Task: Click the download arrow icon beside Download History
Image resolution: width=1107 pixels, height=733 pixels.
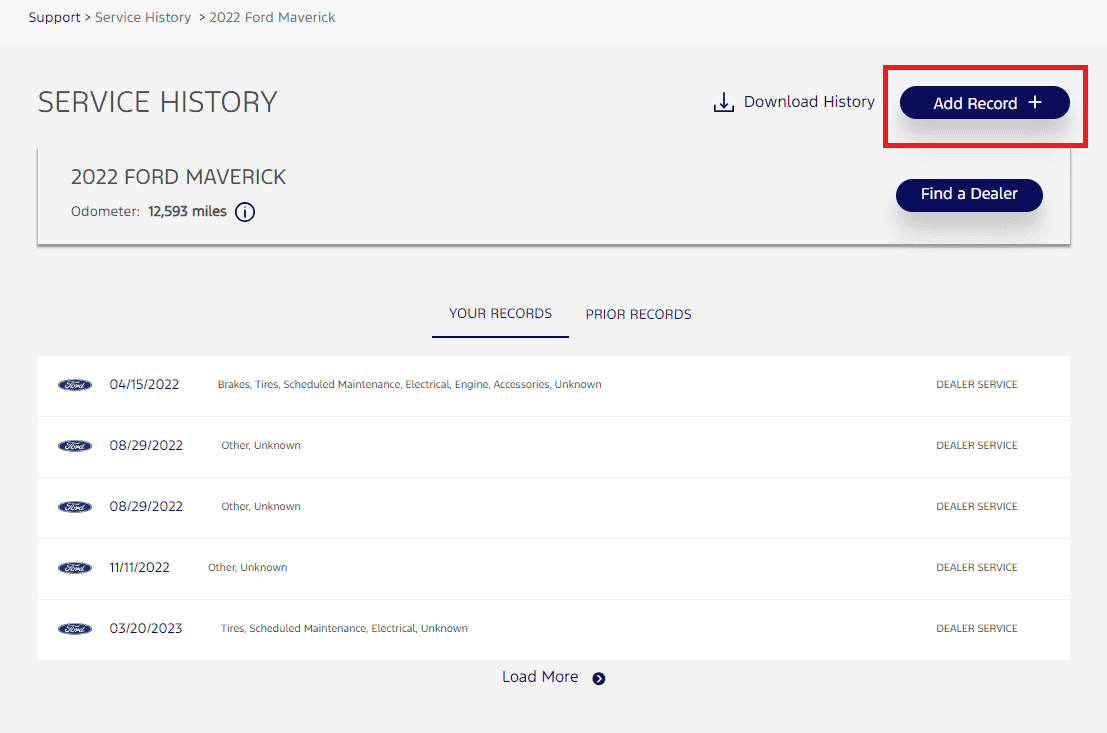Action: click(724, 102)
